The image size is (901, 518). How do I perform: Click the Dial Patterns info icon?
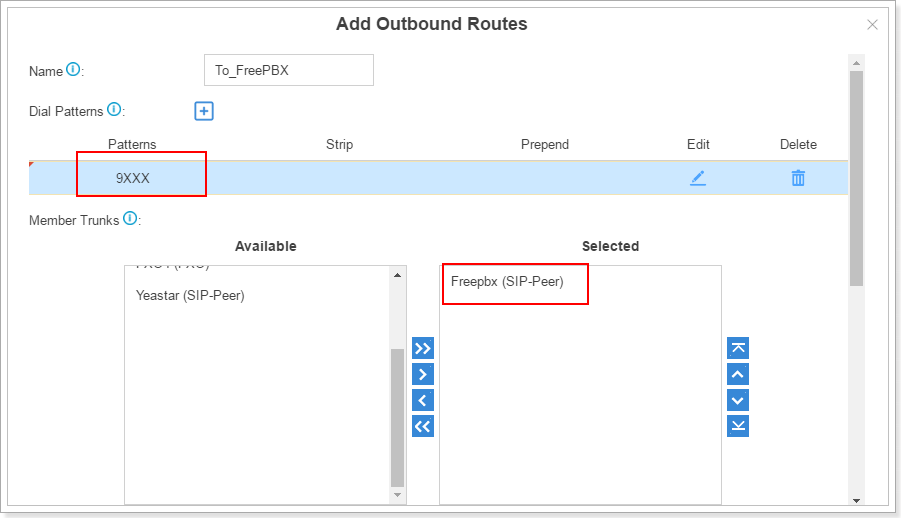click(114, 109)
